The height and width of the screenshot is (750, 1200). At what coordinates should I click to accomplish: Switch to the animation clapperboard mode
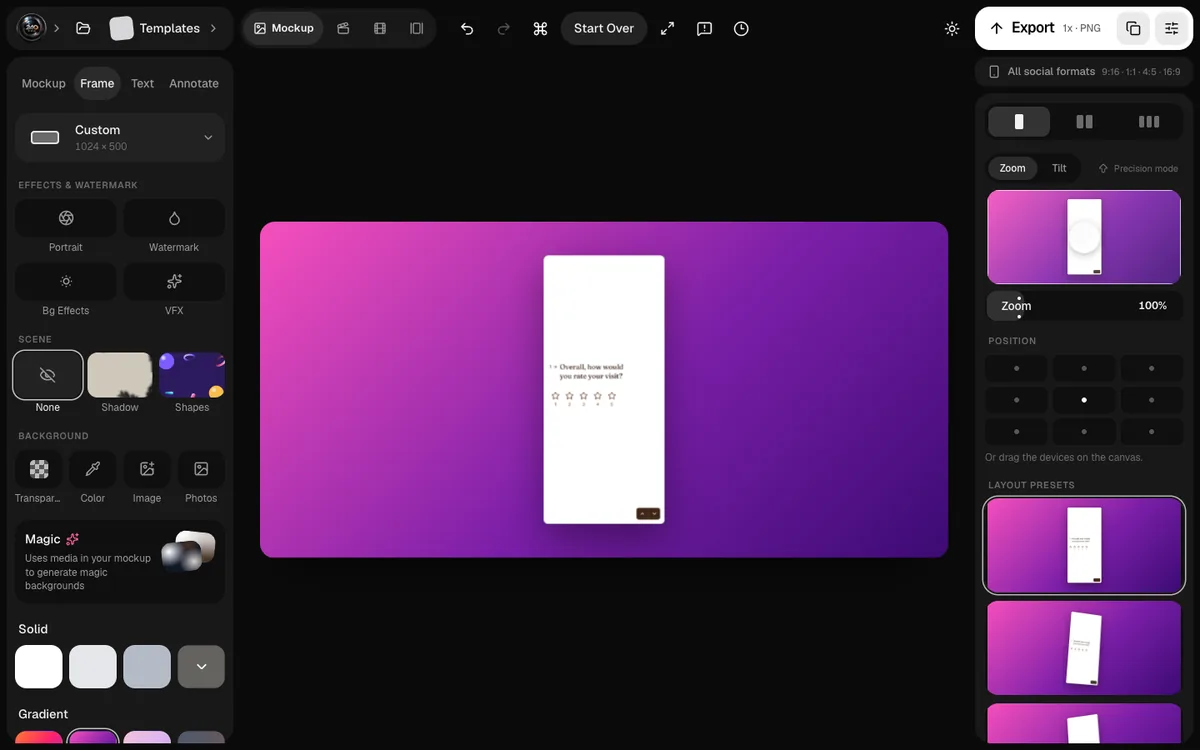pos(343,28)
